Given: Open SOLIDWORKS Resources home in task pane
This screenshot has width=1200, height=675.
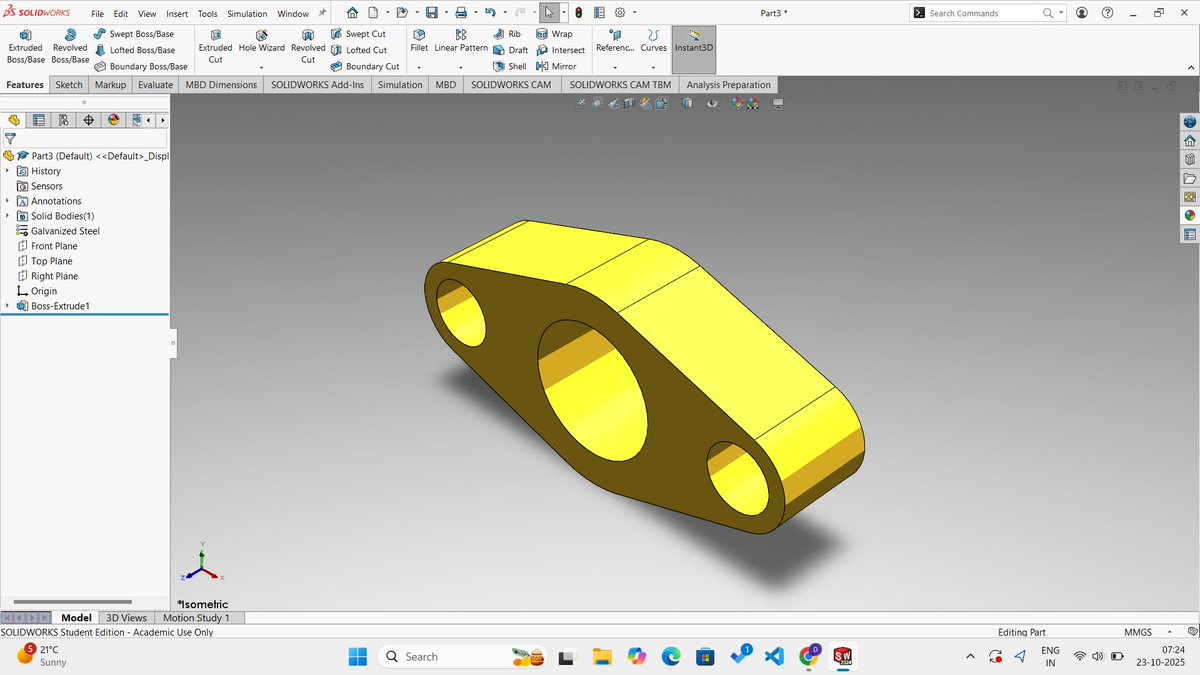Looking at the screenshot, I should (1190, 140).
